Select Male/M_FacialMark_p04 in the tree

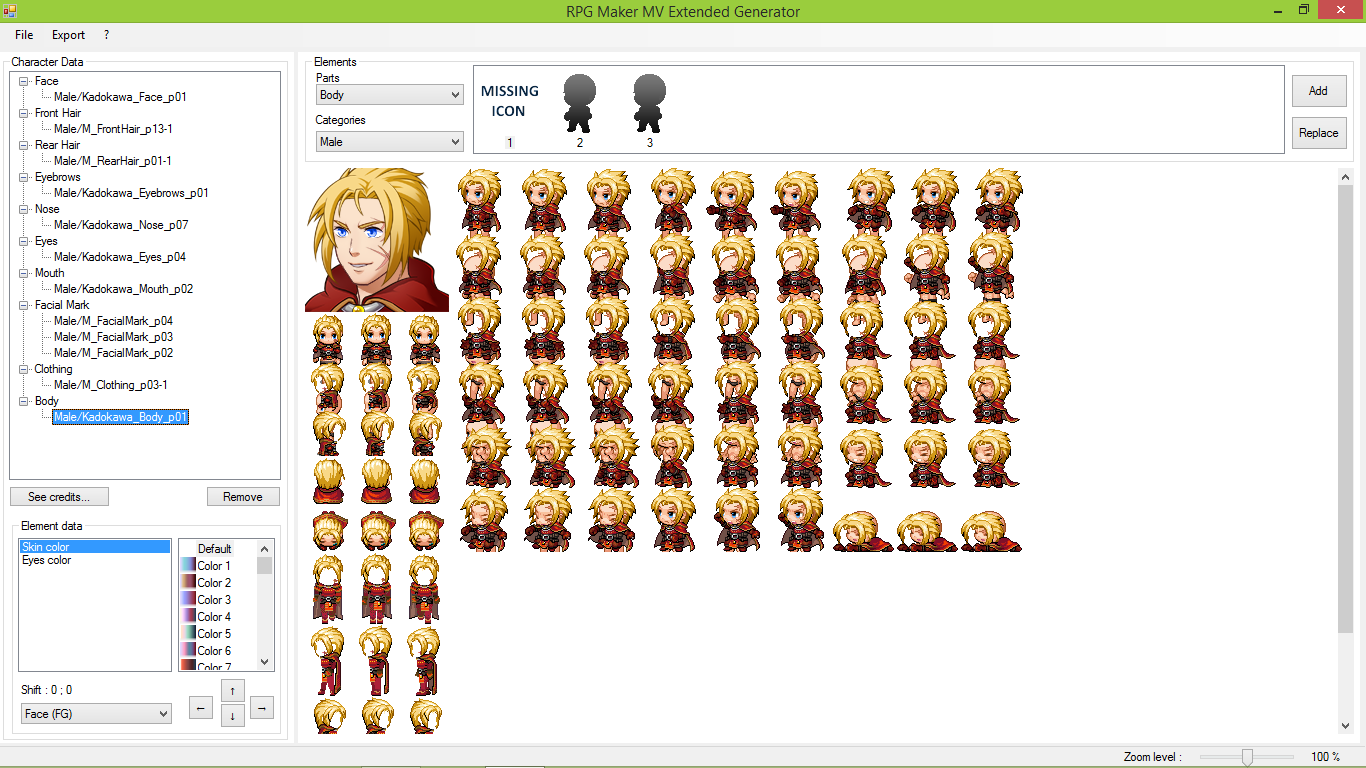point(114,321)
